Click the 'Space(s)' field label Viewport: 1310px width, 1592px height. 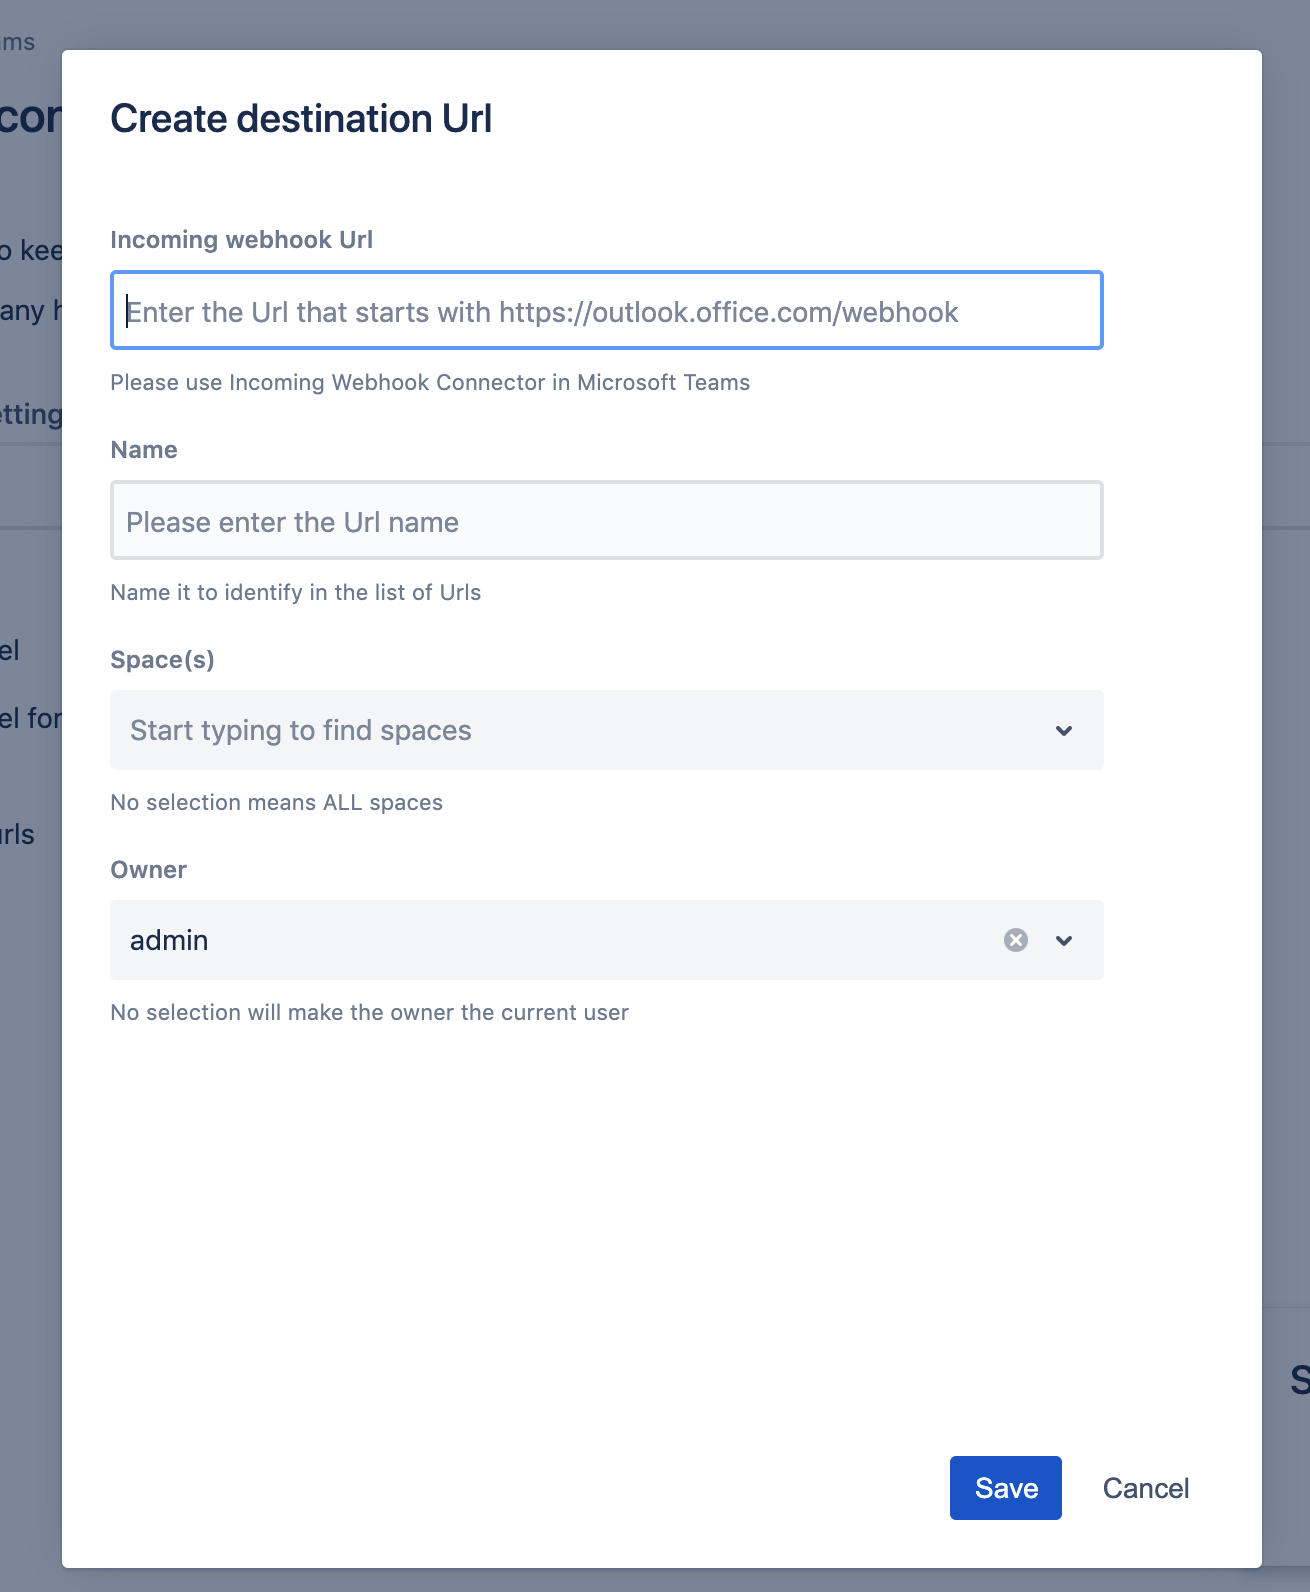tap(162, 660)
